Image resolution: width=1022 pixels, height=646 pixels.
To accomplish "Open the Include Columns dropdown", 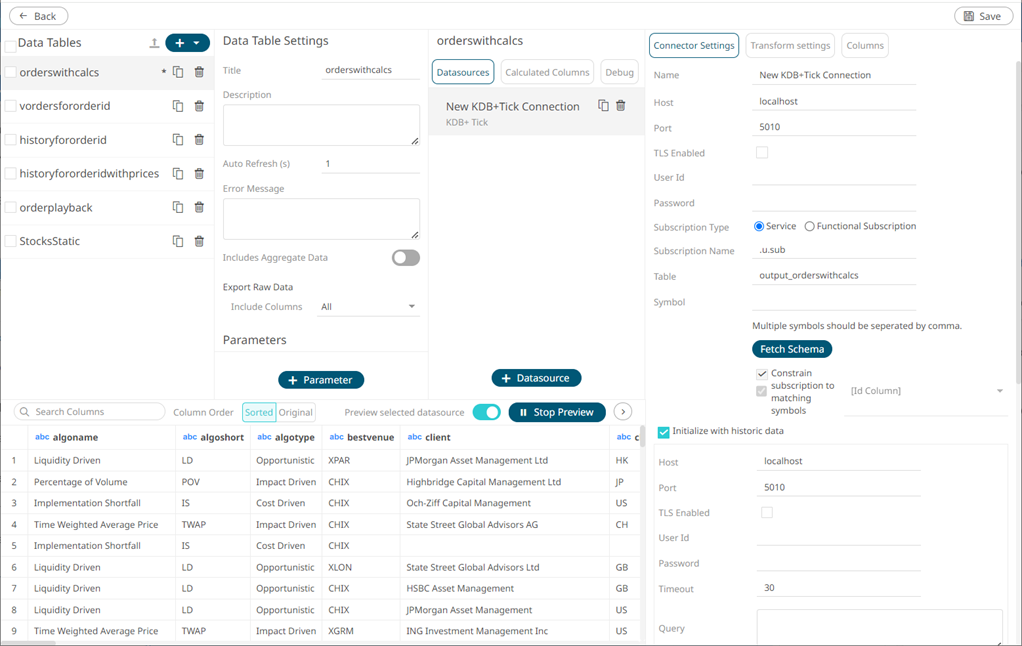I will [368, 307].
